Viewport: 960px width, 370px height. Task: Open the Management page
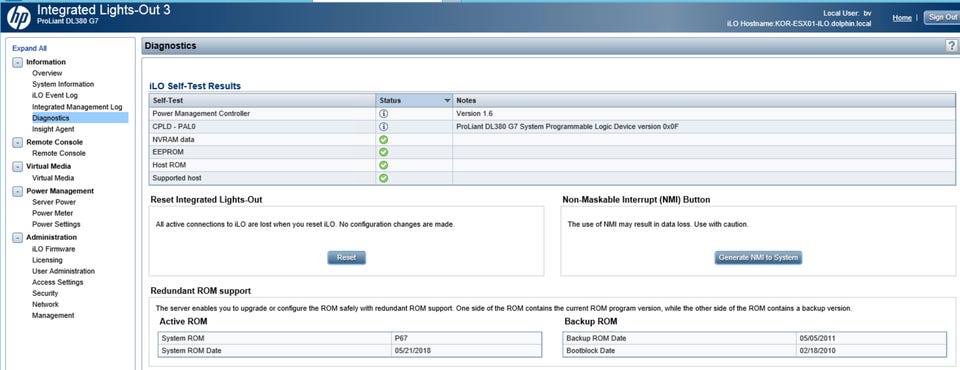[x=53, y=315]
